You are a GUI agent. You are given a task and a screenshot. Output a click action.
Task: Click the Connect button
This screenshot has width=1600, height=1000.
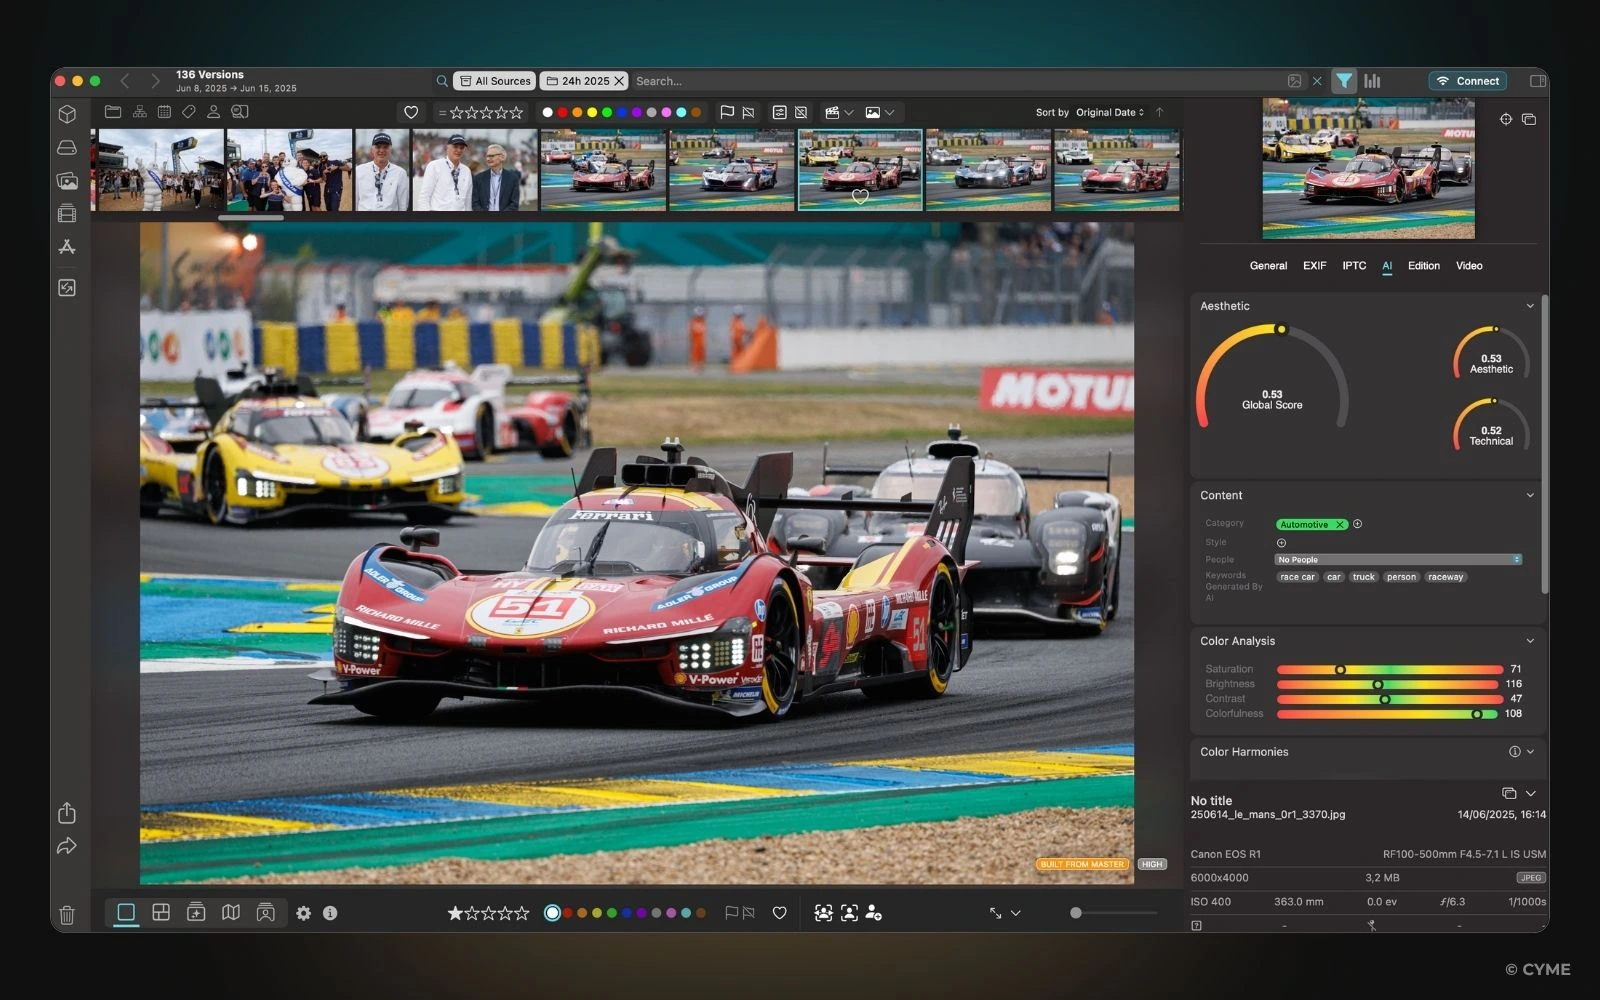point(1467,81)
